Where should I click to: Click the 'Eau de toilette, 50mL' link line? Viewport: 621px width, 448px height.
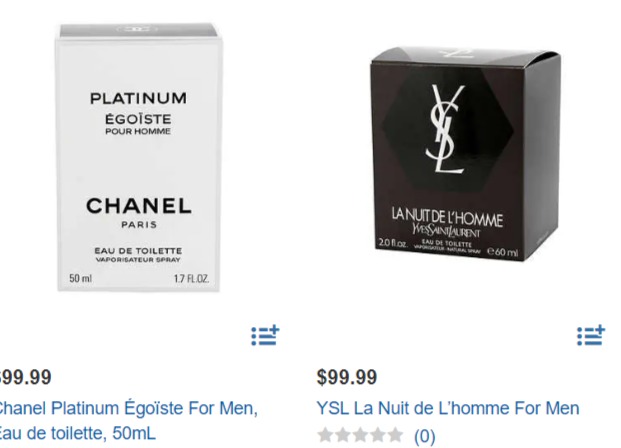pos(78,433)
